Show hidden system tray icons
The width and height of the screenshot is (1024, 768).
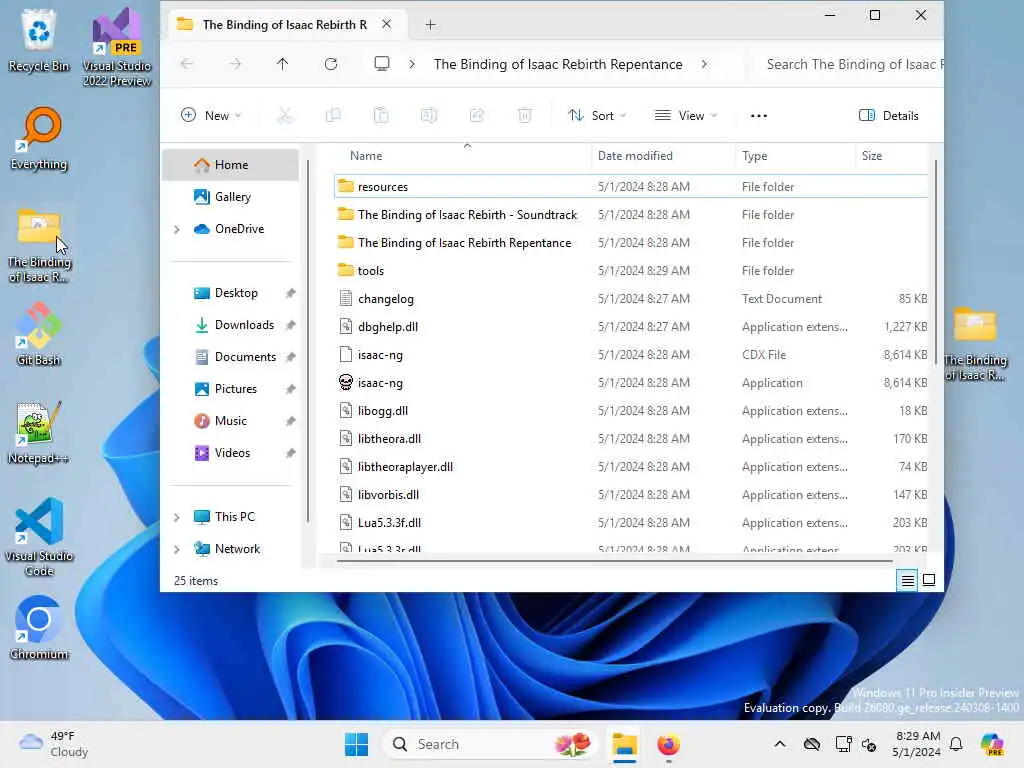point(780,744)
